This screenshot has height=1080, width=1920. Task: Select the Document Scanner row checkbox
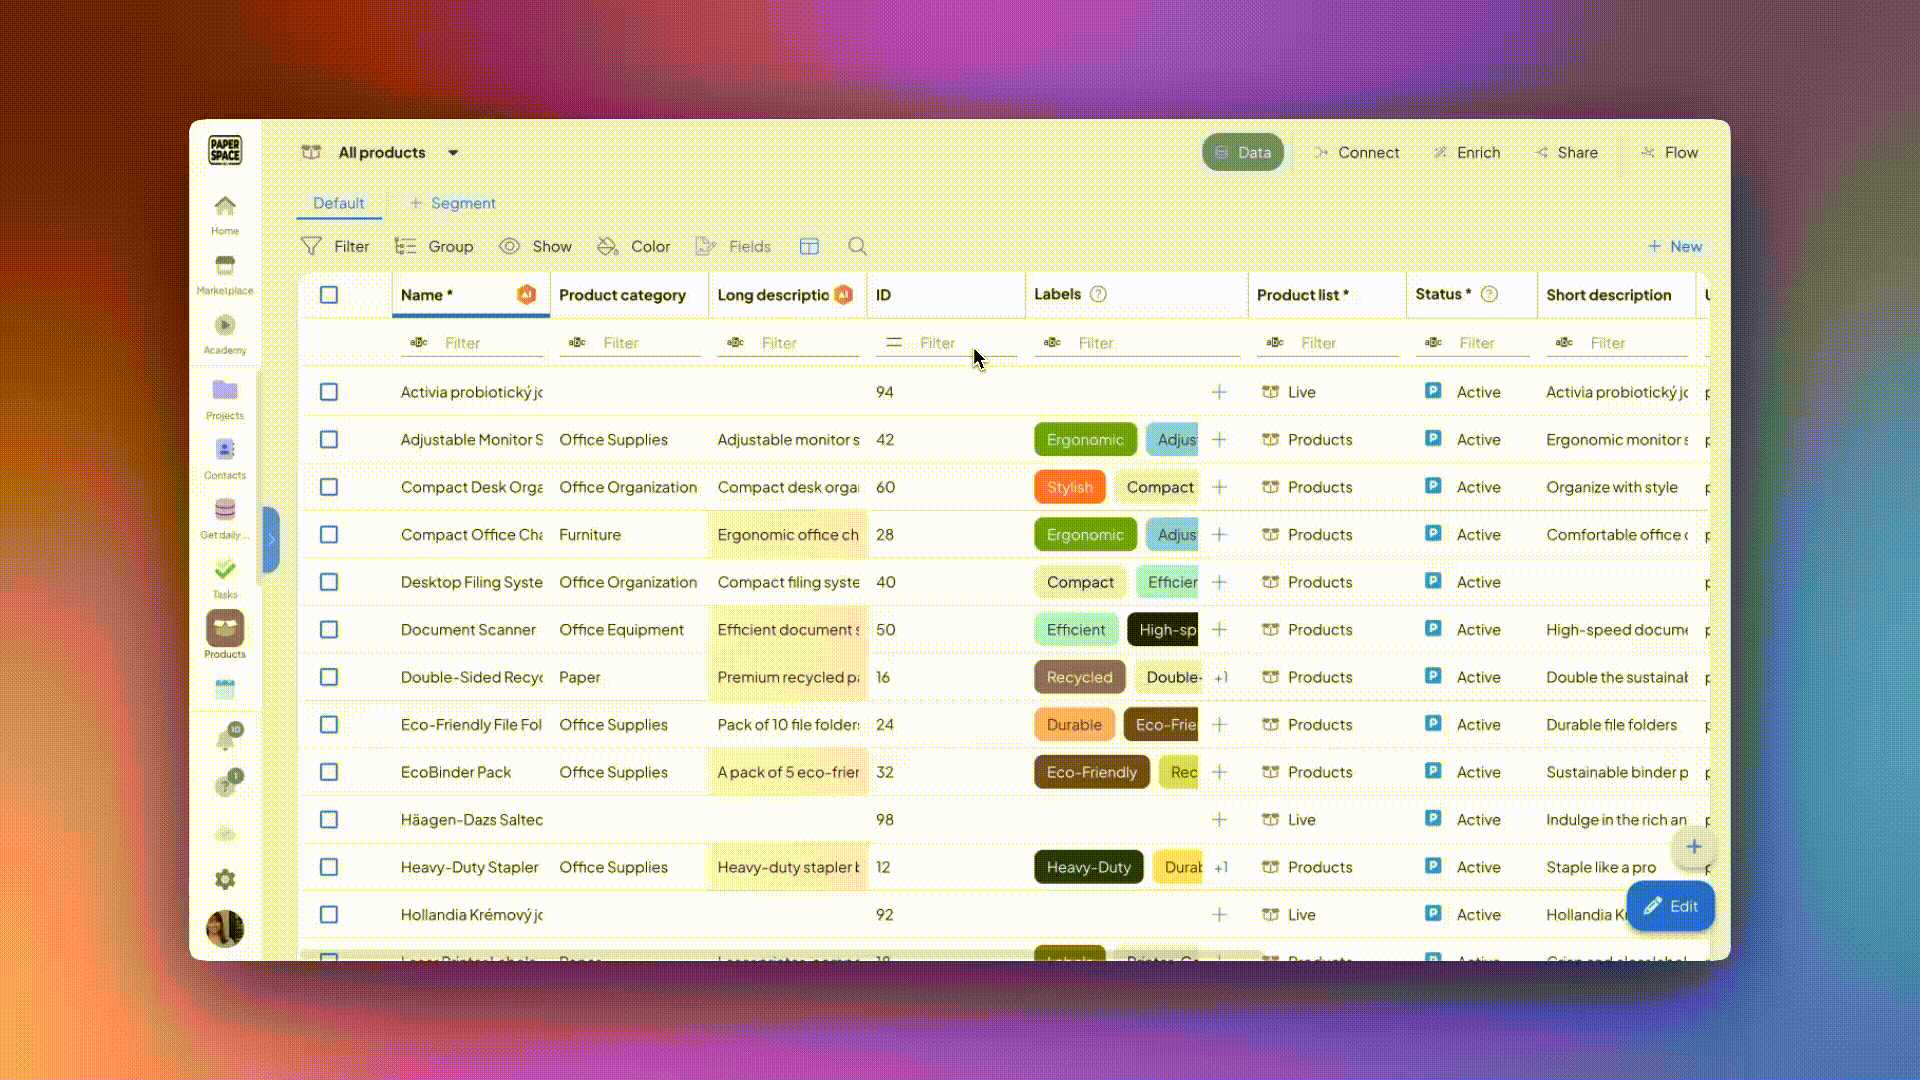(329, 630)
